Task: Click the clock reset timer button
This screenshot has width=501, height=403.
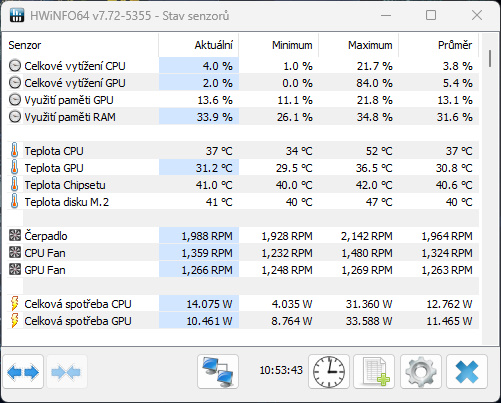Action: [329, 371]
